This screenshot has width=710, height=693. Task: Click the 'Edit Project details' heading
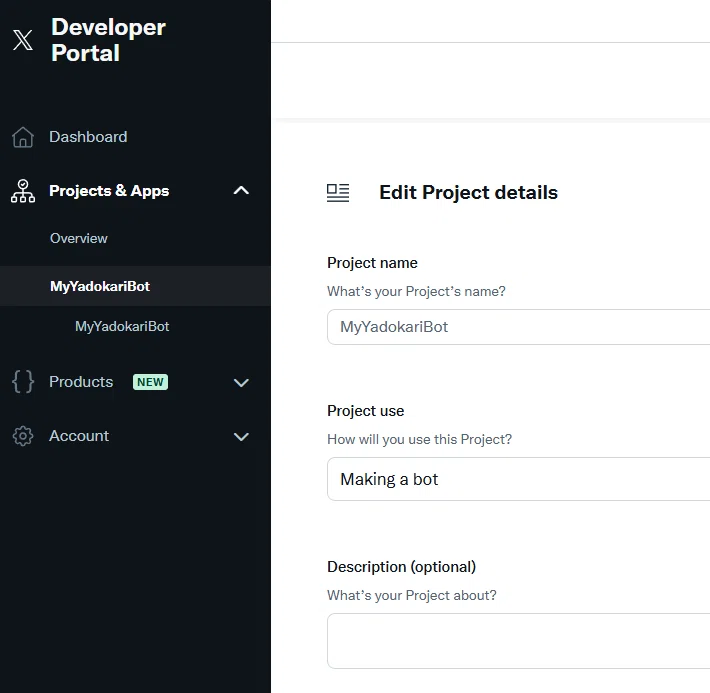[x=468, y=192]
